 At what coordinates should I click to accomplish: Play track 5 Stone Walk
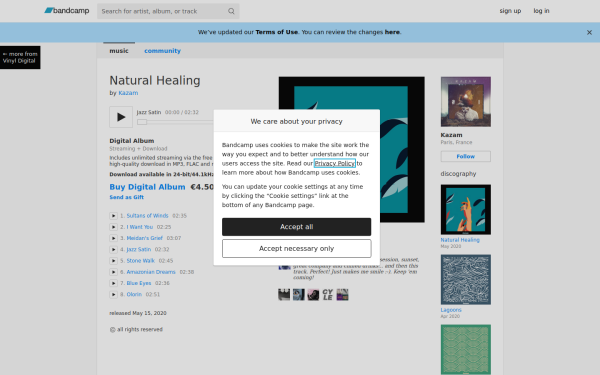coord(113,261)
